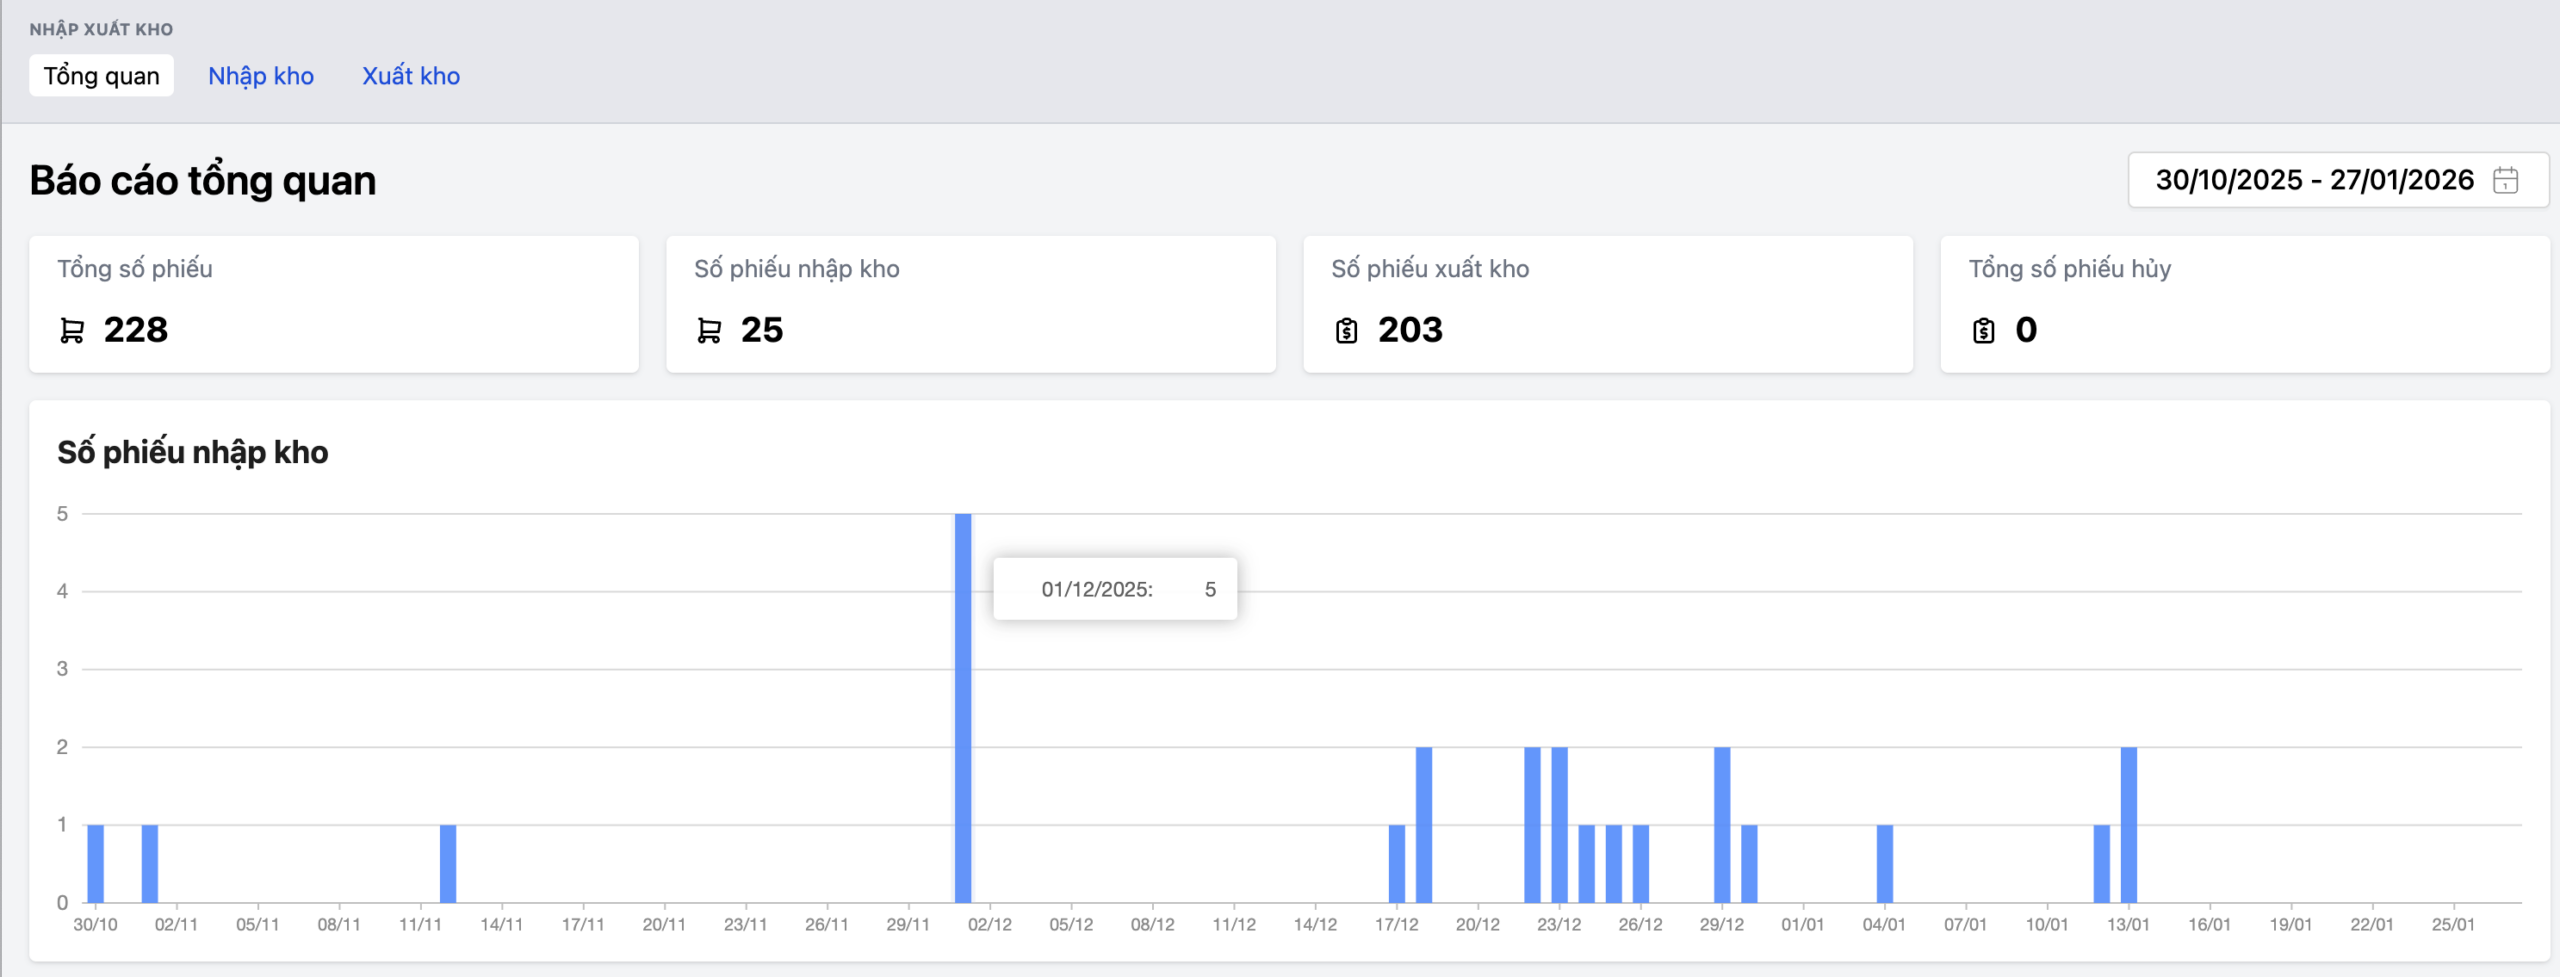
Task: Click the cart icon beside 25
Action: 709,330
